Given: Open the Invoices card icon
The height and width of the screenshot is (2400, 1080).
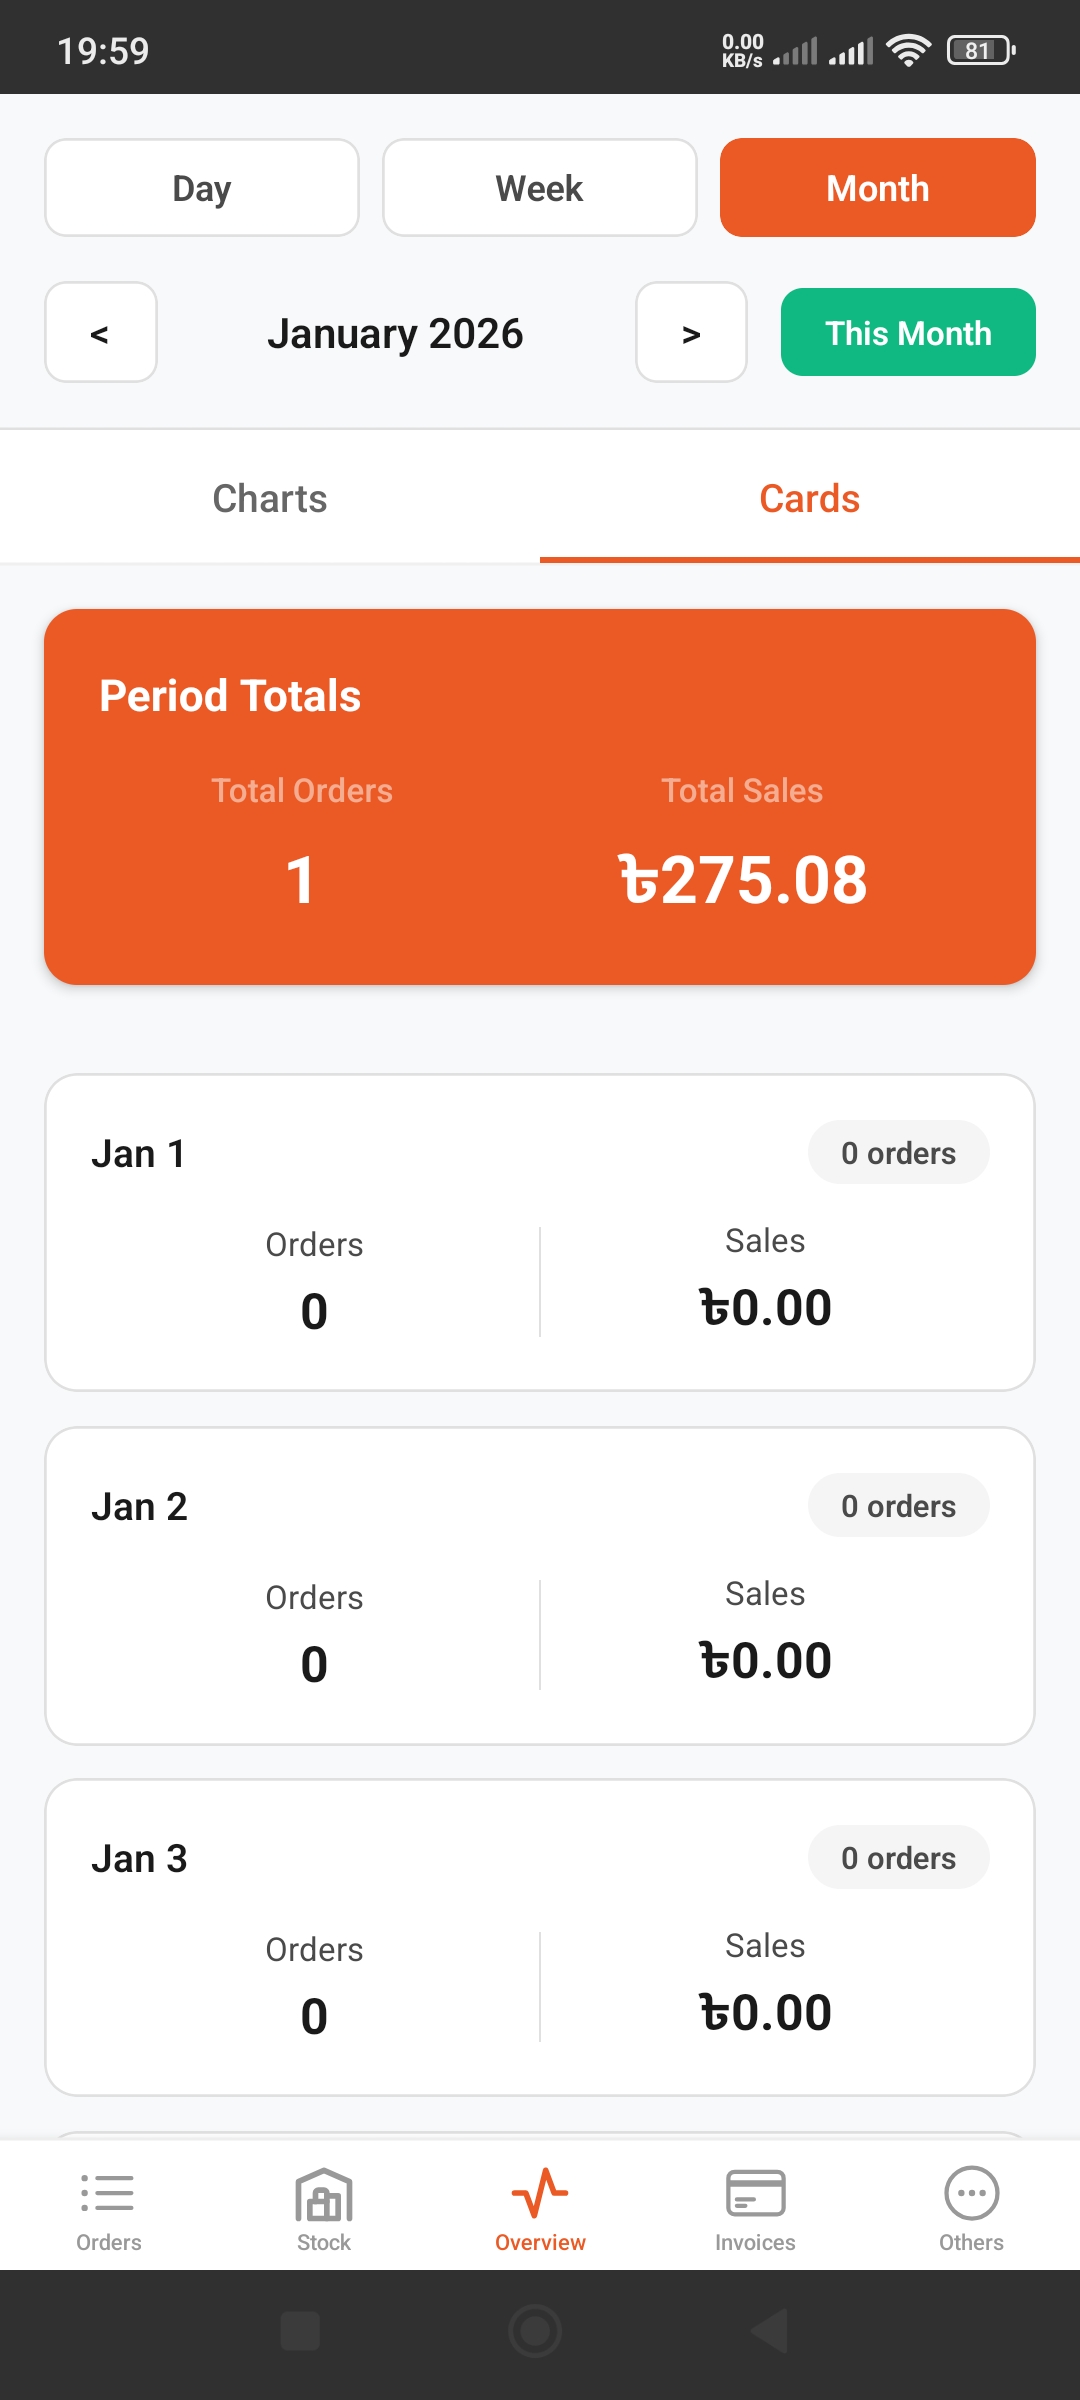Looking at the screenshot, I should tap(755, 2194).
